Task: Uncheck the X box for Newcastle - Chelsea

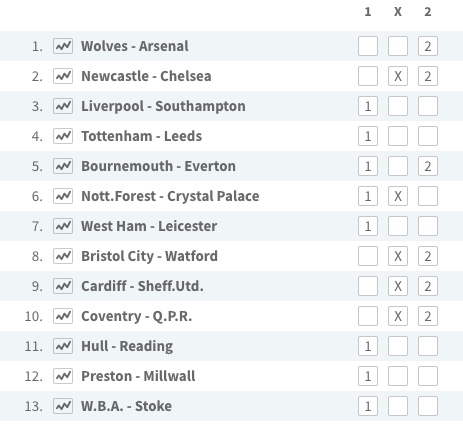Action: click(x=398, y=76)
